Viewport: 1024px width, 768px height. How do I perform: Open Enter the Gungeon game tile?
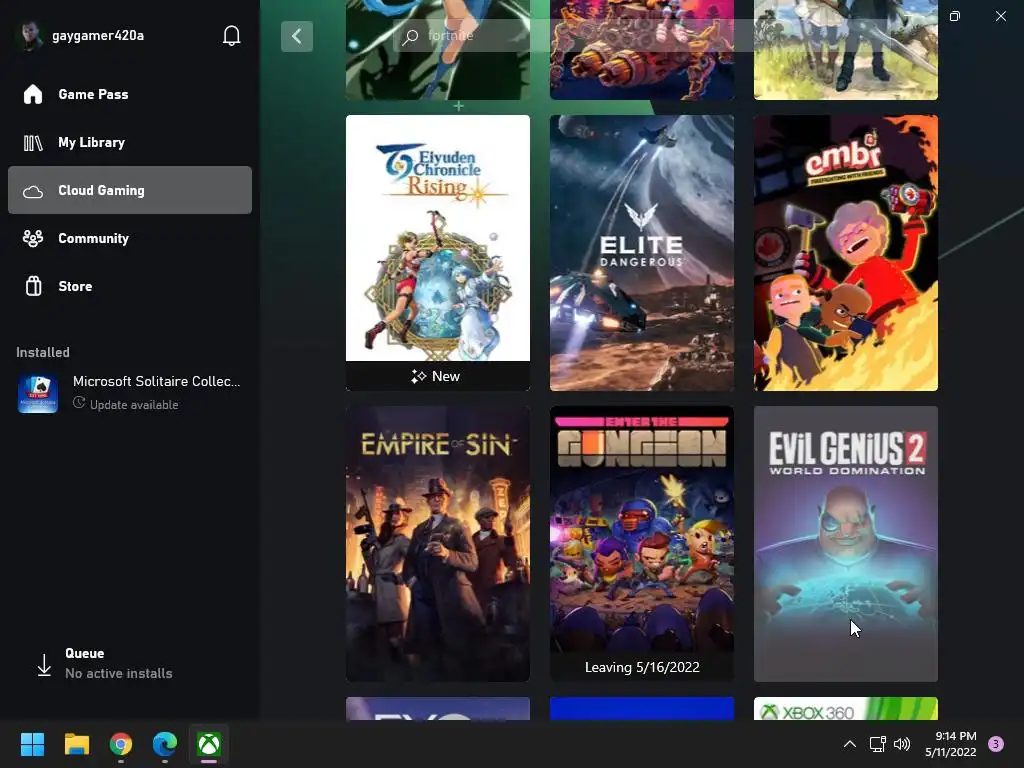[642, 544]
